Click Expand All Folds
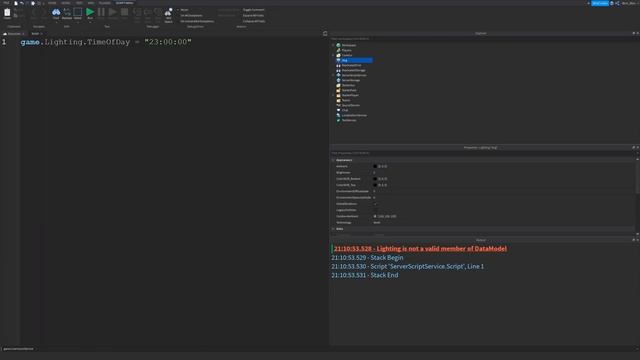 tap(253, 16)
